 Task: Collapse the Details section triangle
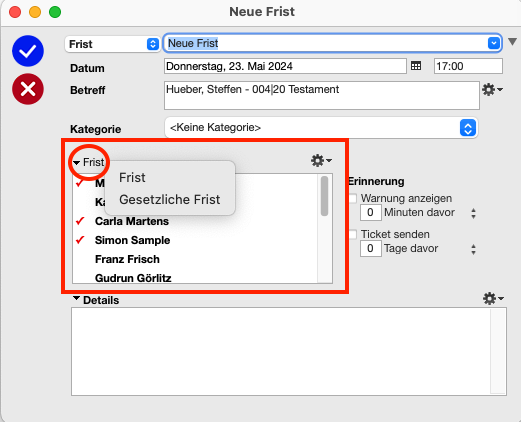point(76,298)
